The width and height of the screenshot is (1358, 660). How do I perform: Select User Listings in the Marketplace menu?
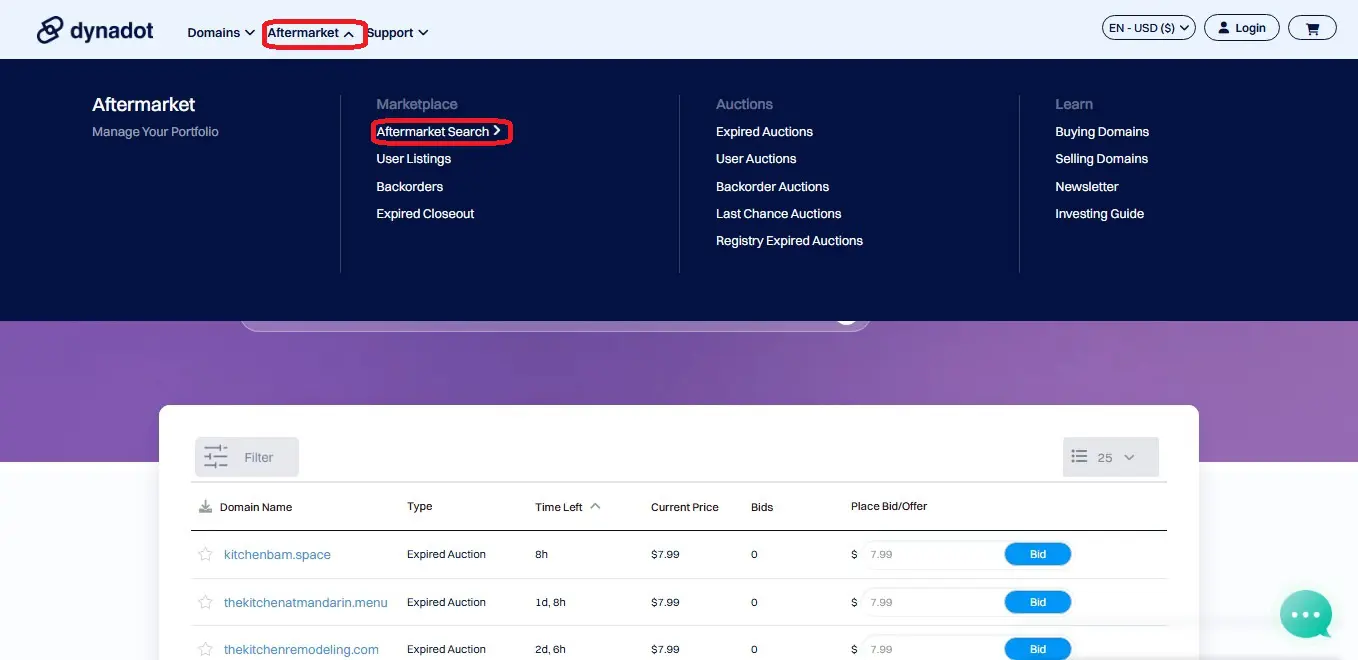tap(413, 159)
